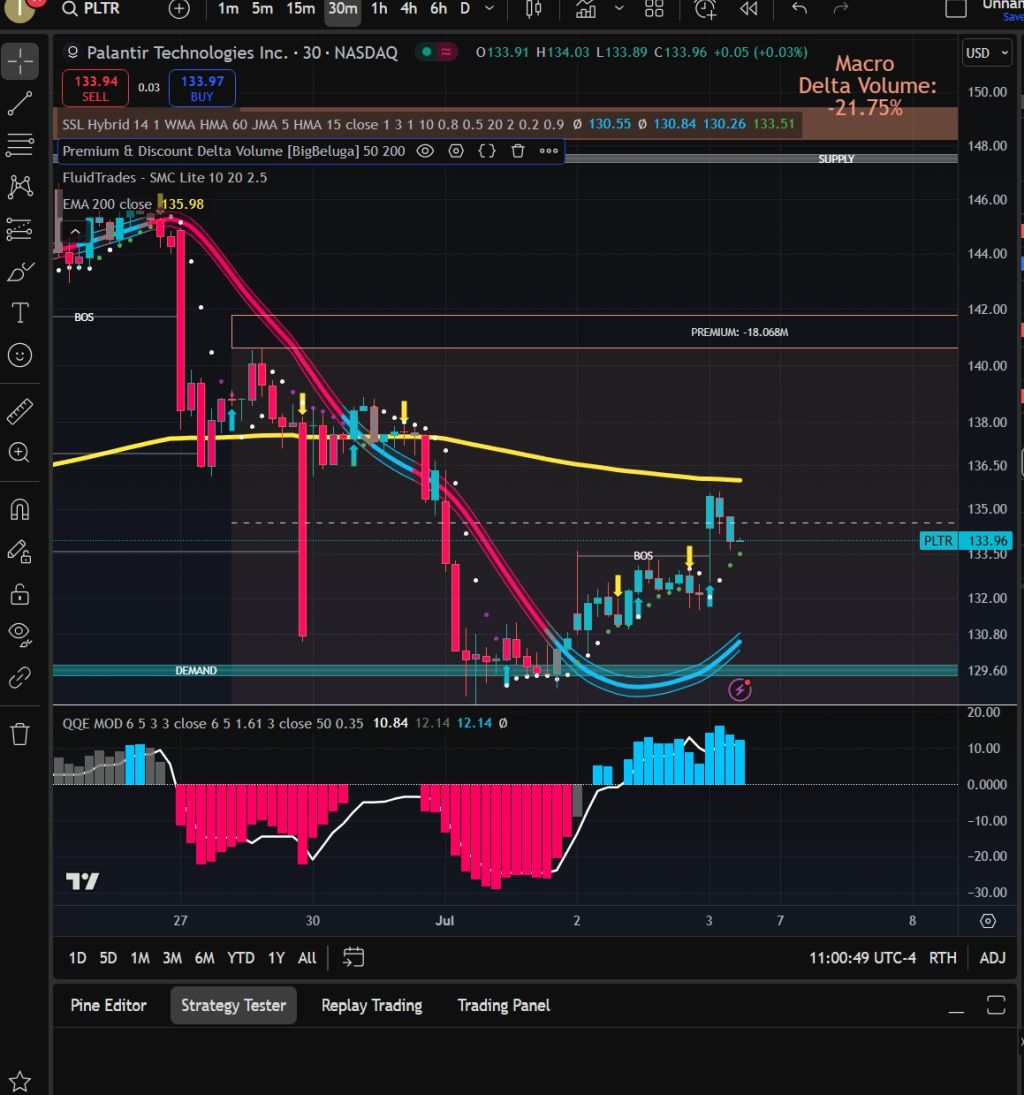Open the Fibonacci and Gann tools

click(20, 145)
